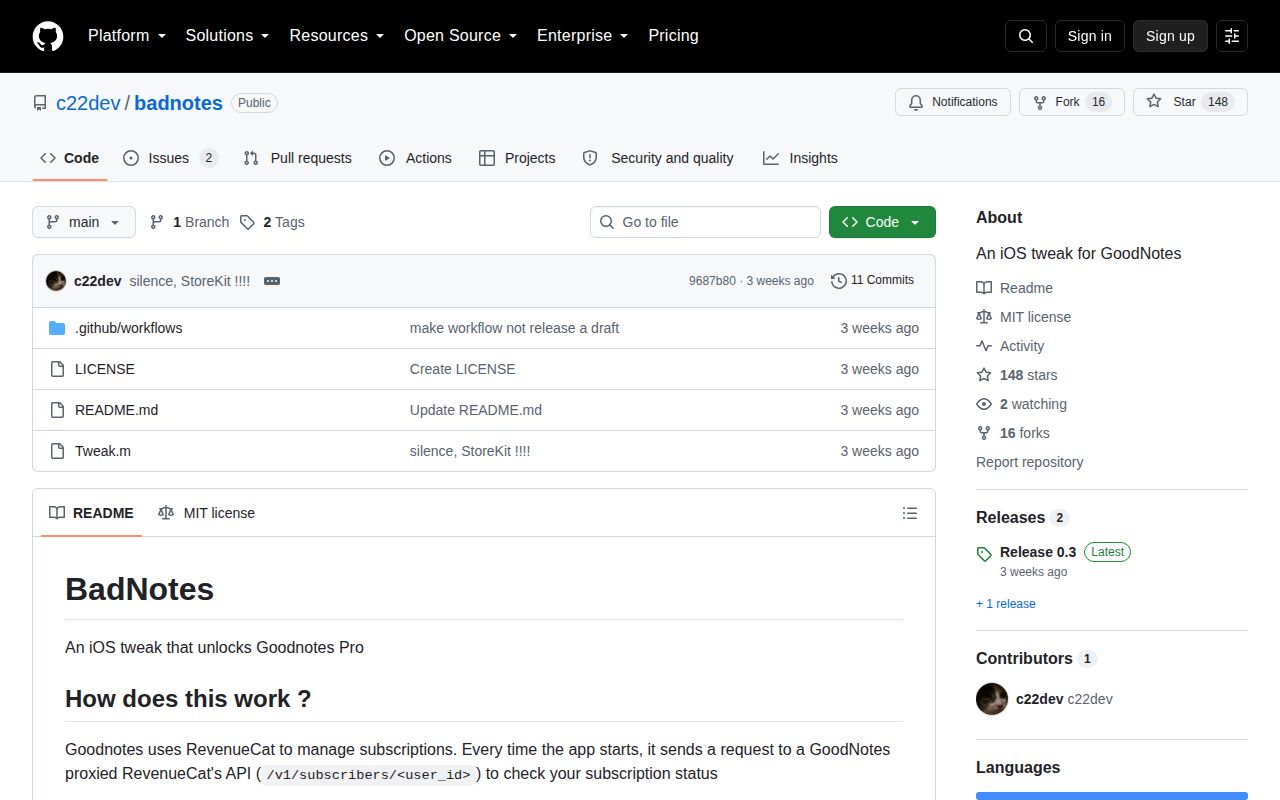
Task: Open the main branch selector
Action: tap(84, 222)
